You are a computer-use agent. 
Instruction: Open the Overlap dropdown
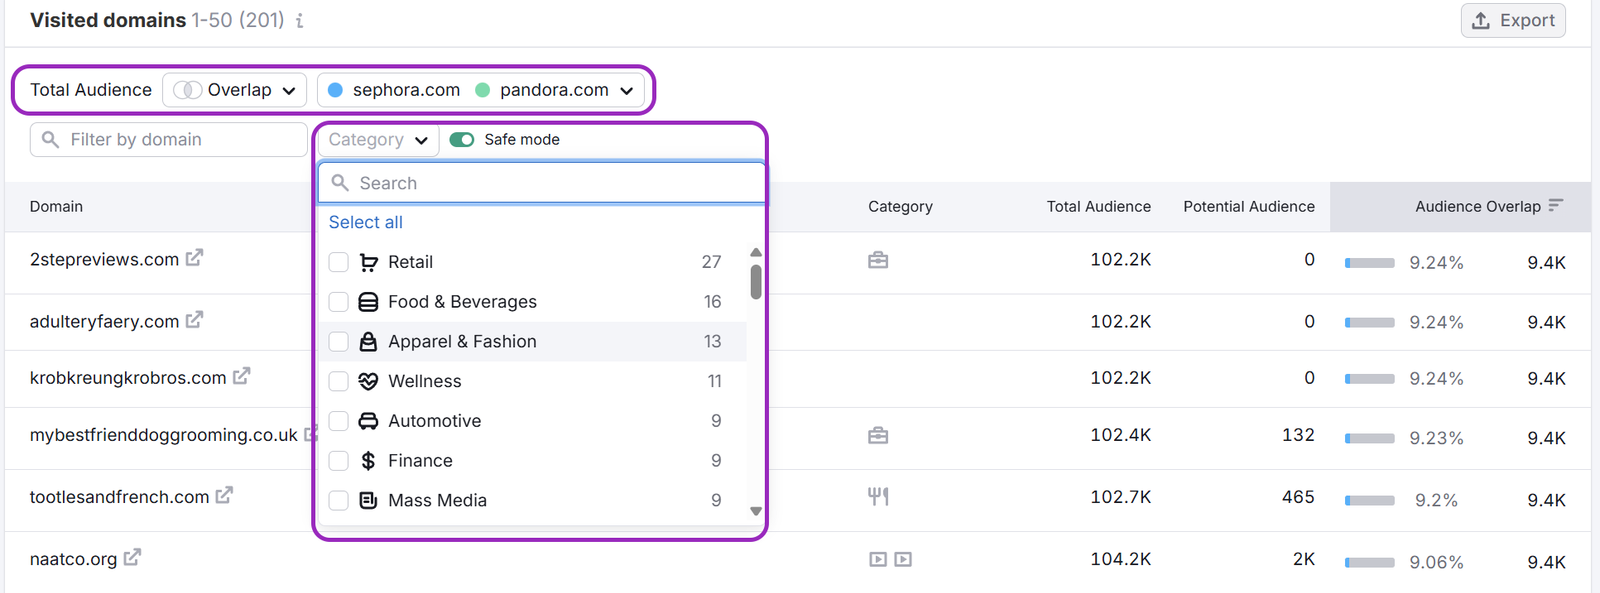click(x=235, y=90)
